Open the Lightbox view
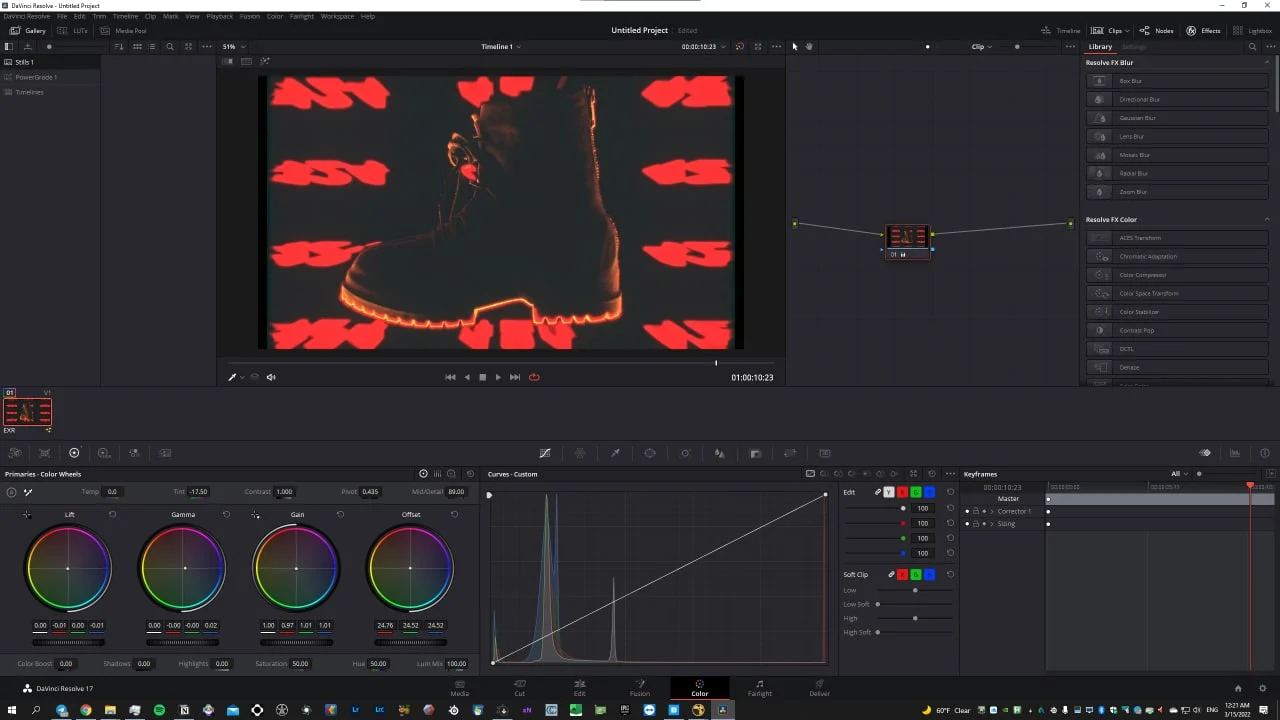 1253,31
